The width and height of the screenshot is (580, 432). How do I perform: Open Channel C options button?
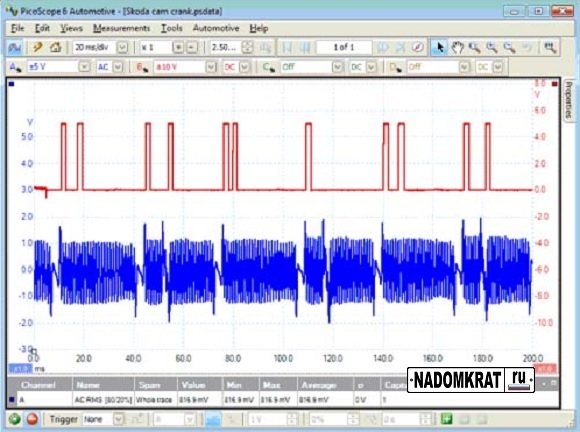[x=269, y=67]
